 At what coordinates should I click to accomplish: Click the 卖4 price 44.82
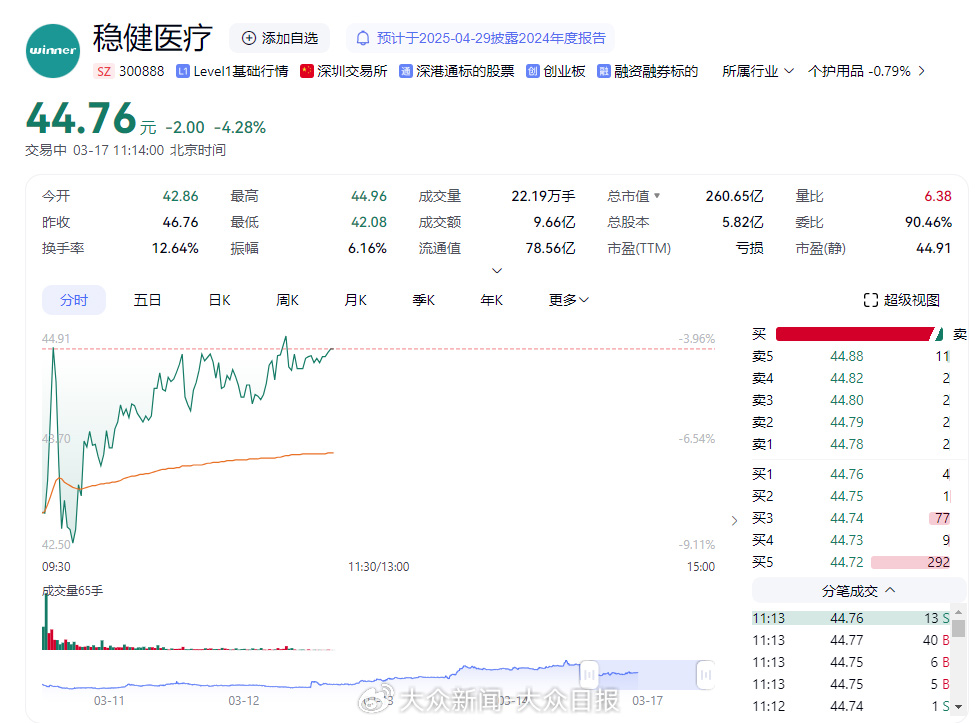point(846,378)
